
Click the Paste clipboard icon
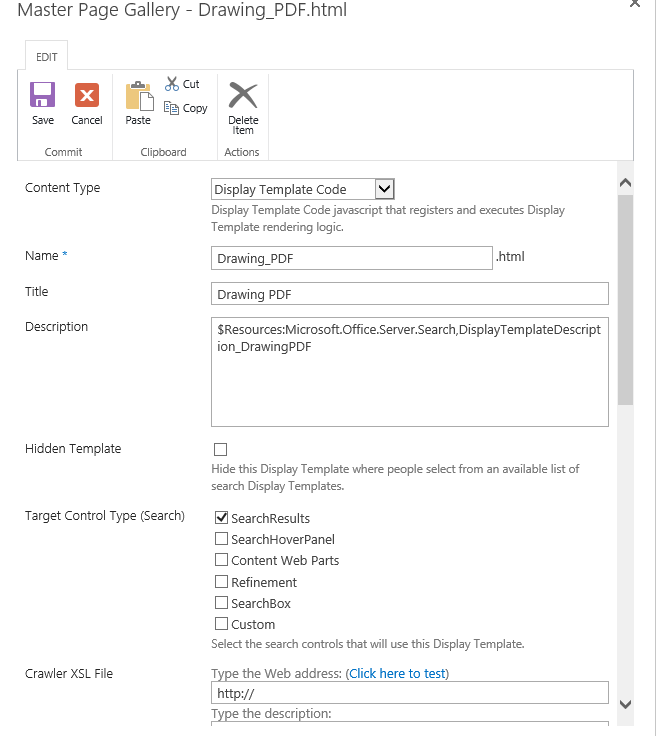point(139,96)
